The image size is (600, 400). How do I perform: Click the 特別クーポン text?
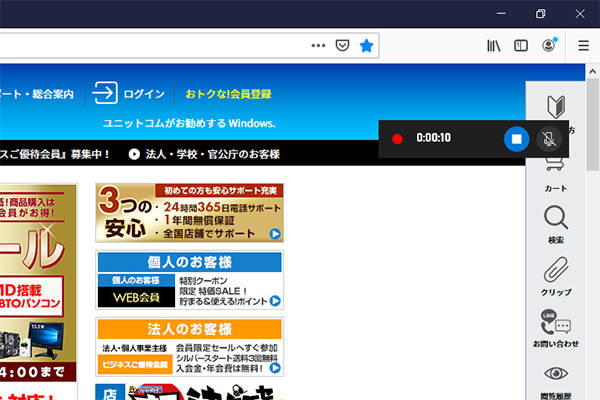pyautogui.click(x=203, y=281)
